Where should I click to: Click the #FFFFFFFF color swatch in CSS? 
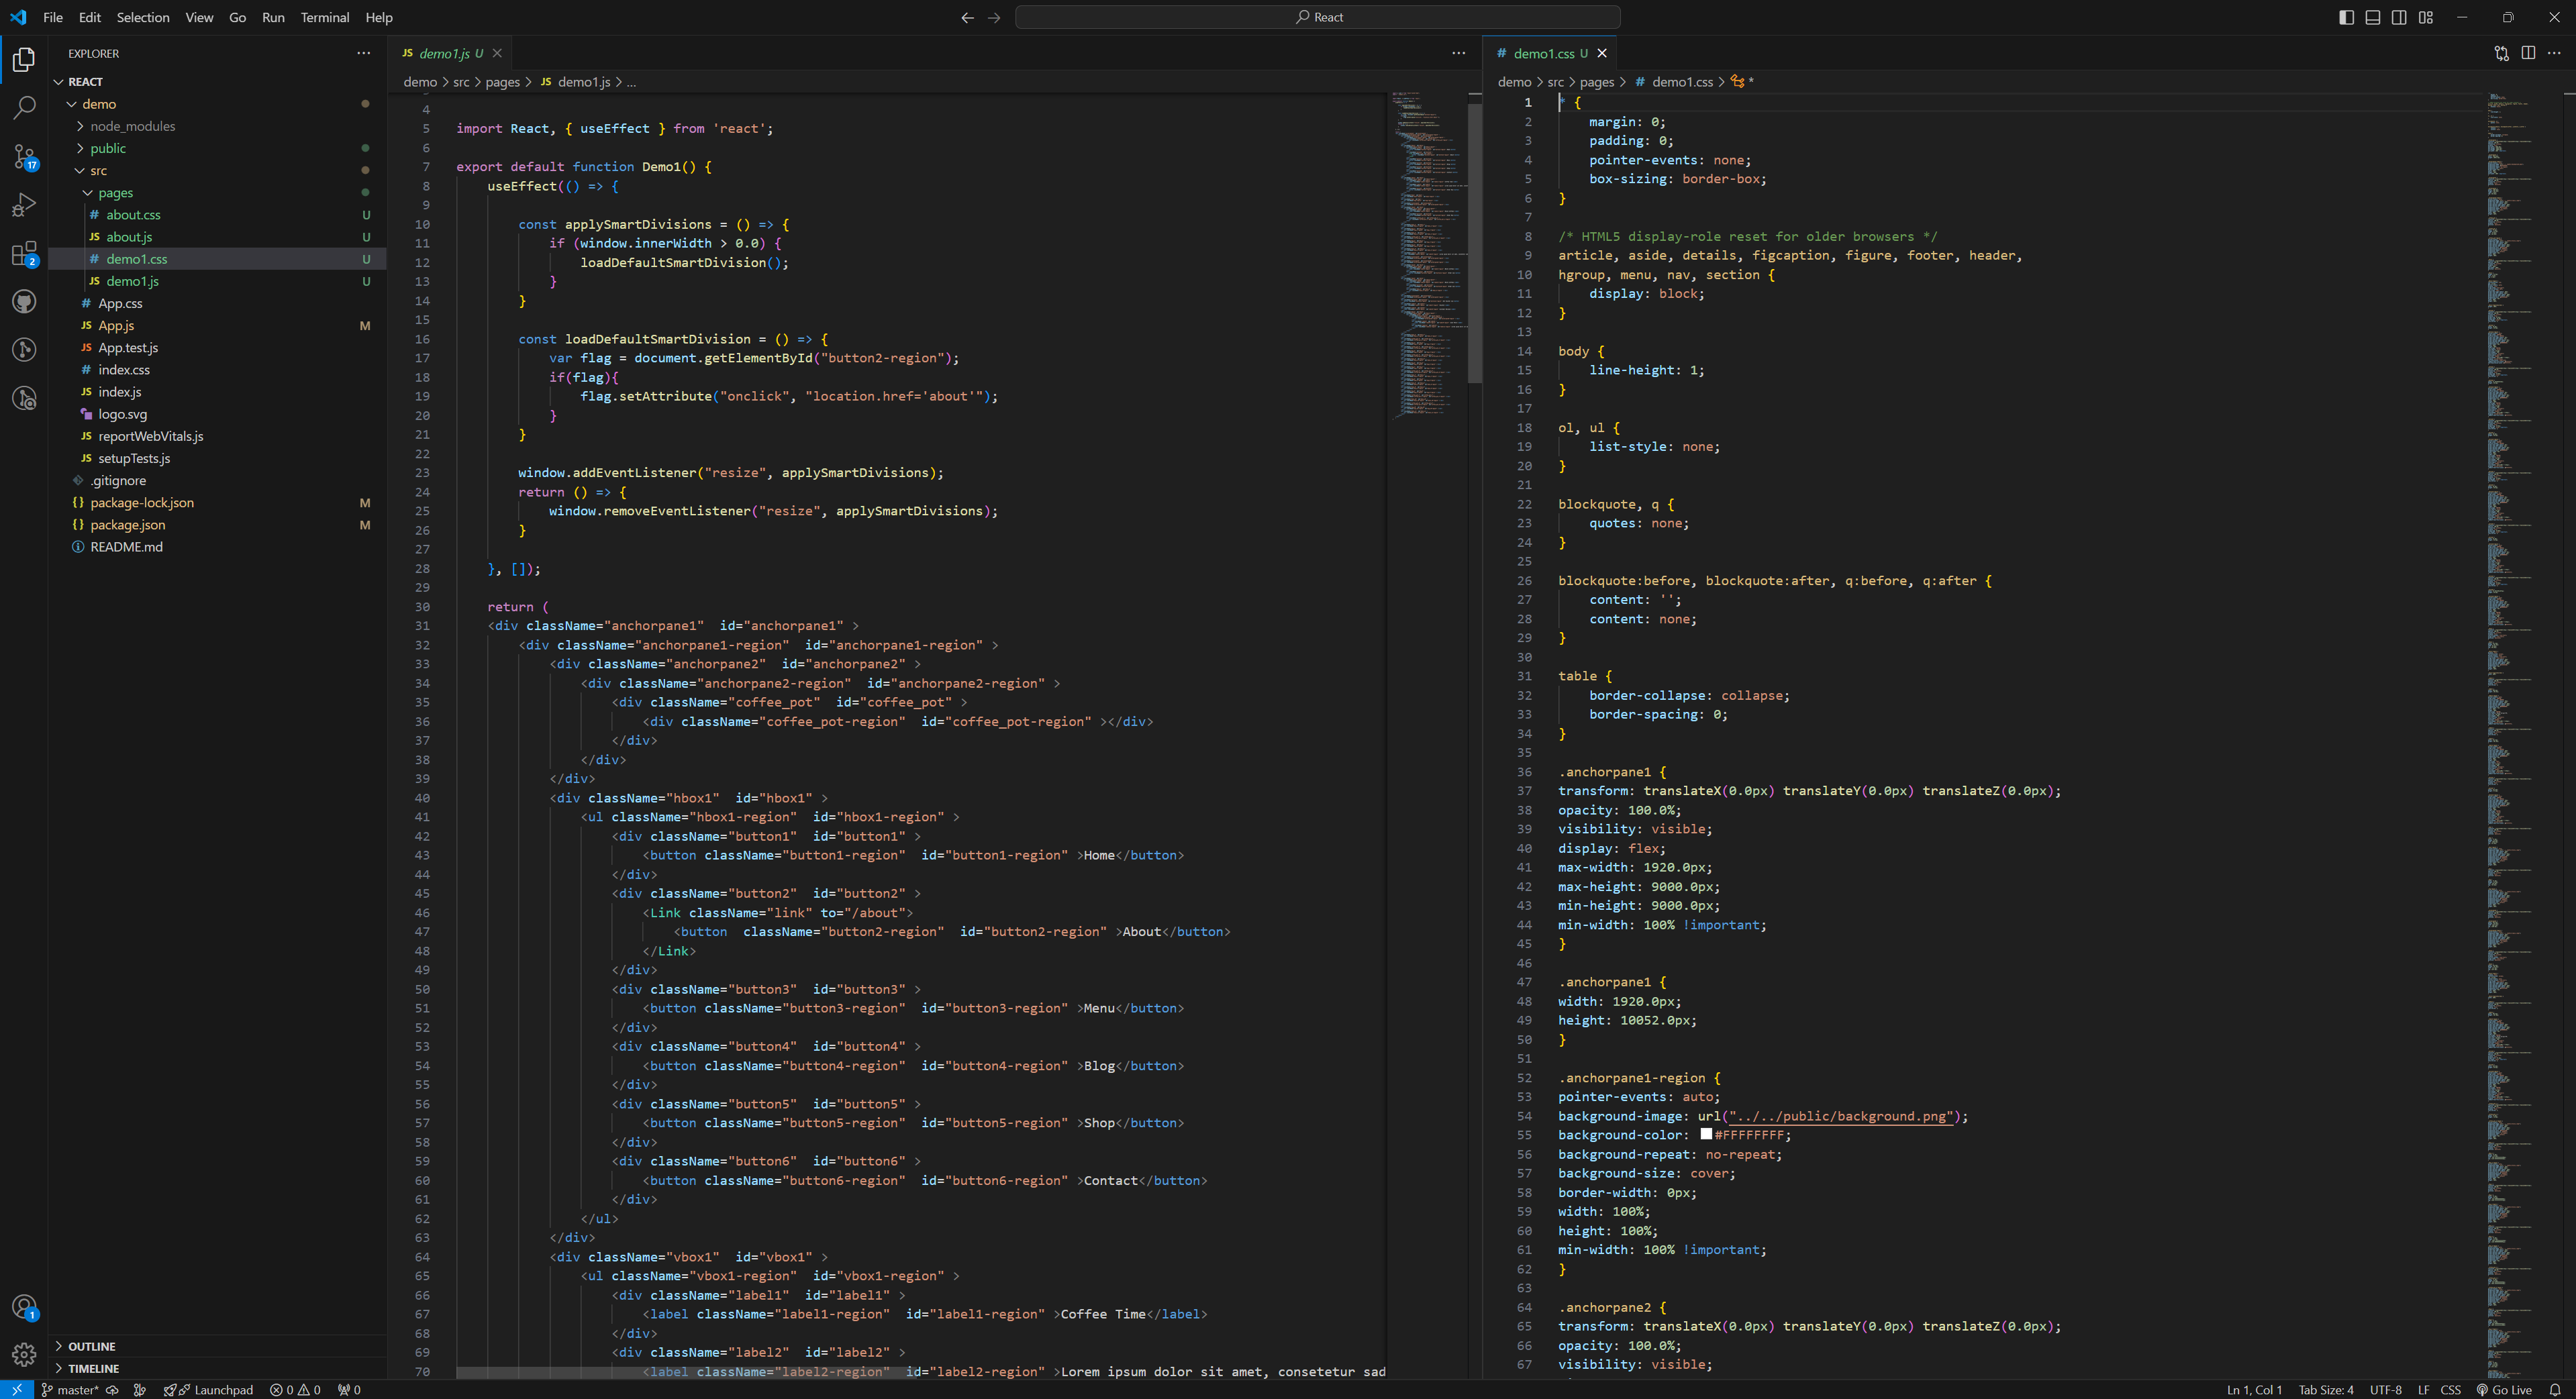pyautogui.click(x=1706, y=1134)
